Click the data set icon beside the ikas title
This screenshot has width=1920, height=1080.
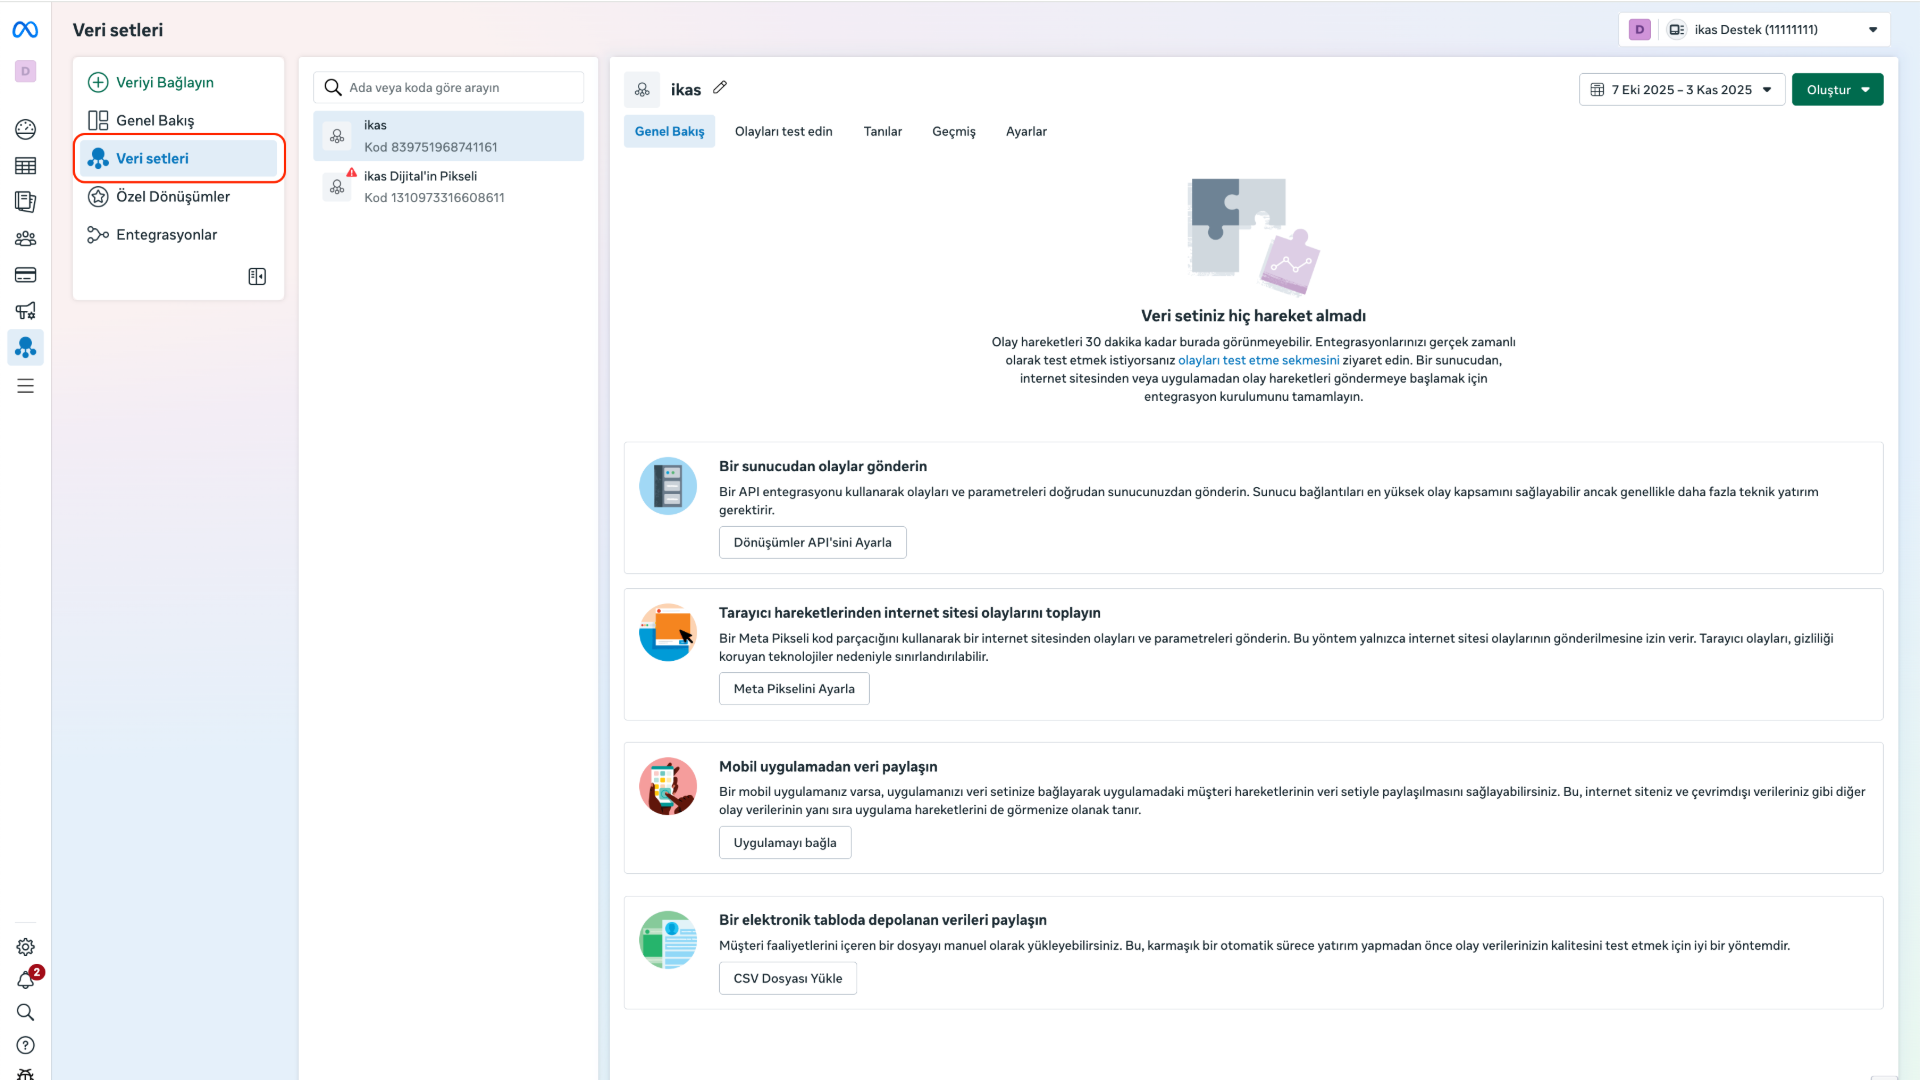point(642,90)
